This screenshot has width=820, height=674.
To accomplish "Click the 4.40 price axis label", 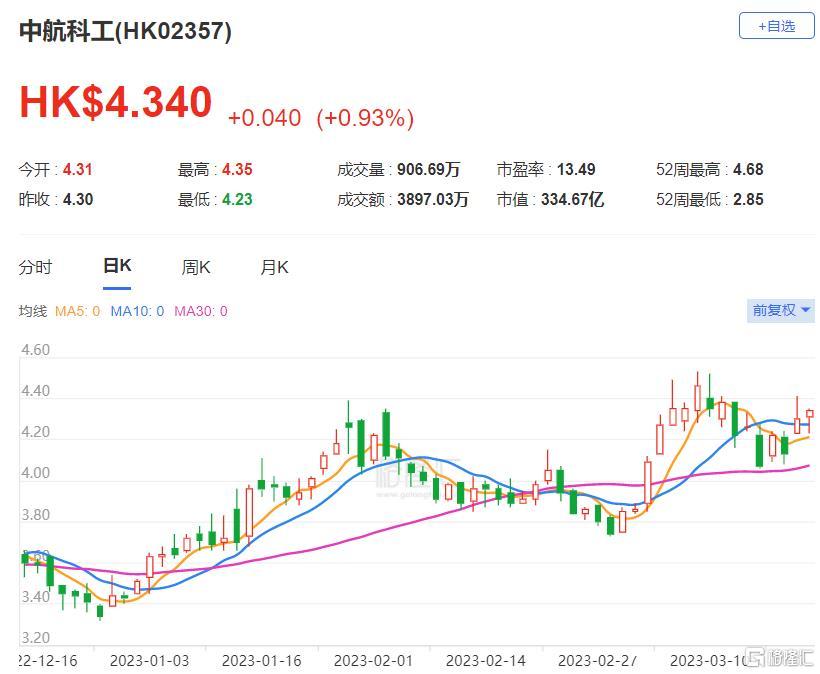I will tap(36, 391).
